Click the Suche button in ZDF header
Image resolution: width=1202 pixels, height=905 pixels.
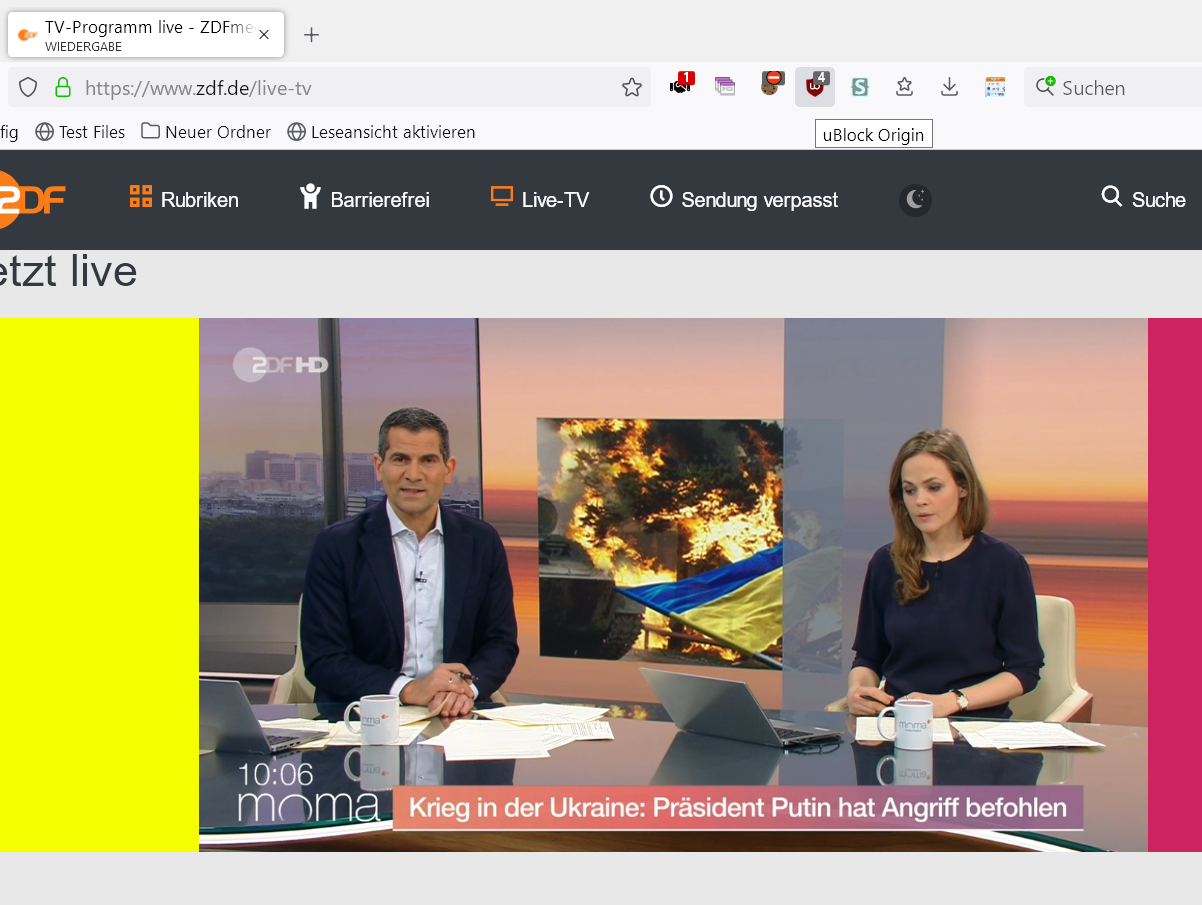pos(1143,200)
